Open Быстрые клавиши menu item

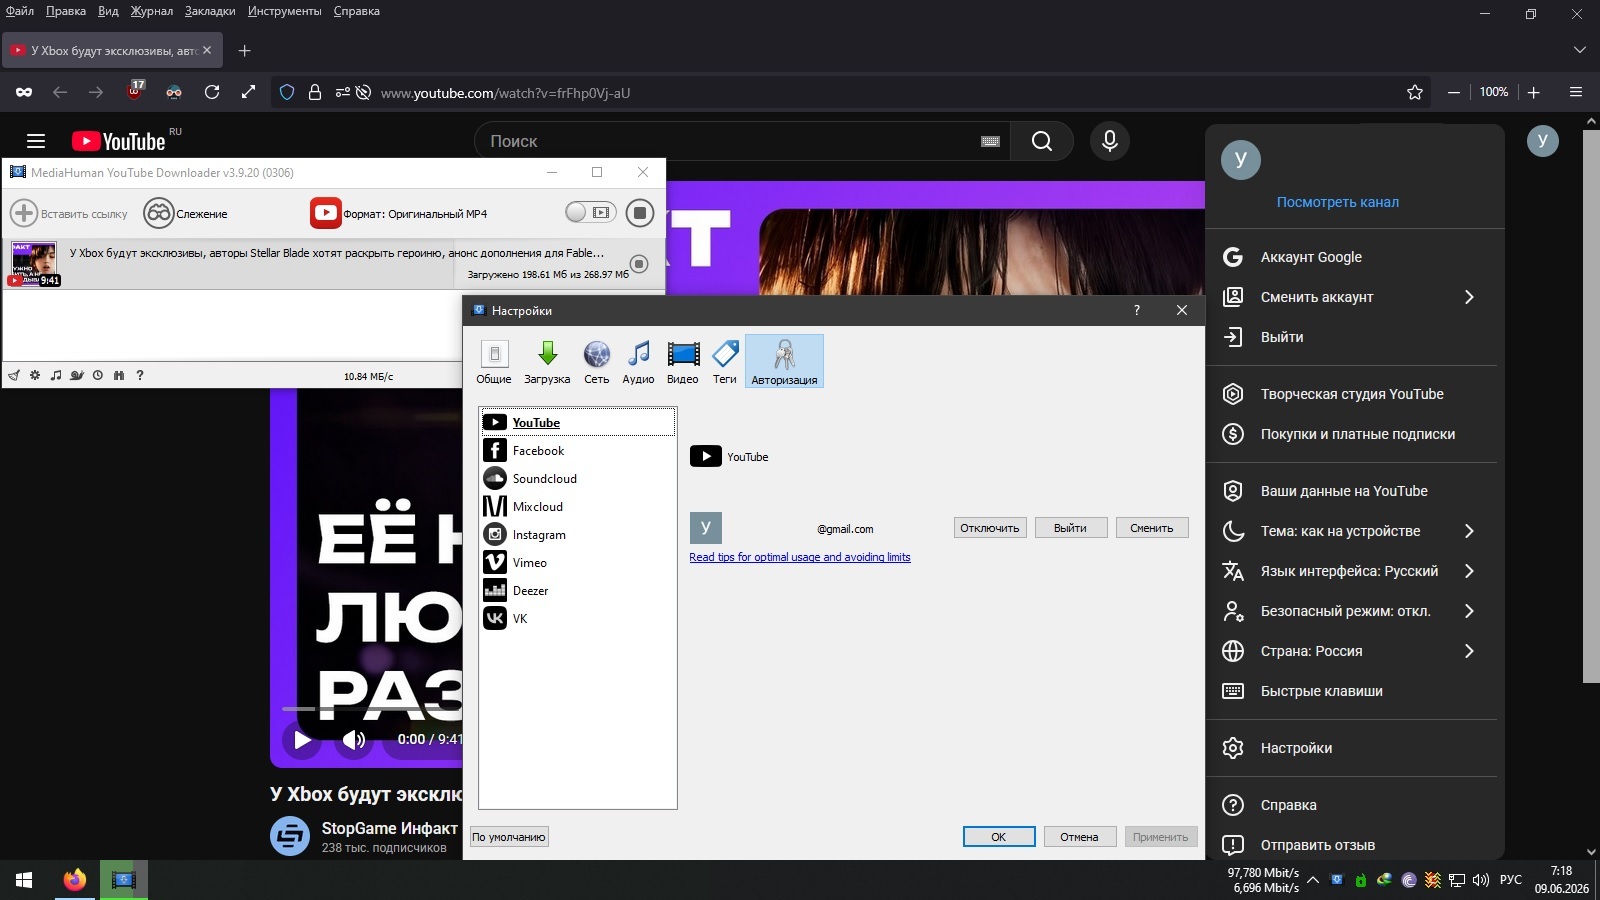pyautogui.click(x=1351, y=691)
